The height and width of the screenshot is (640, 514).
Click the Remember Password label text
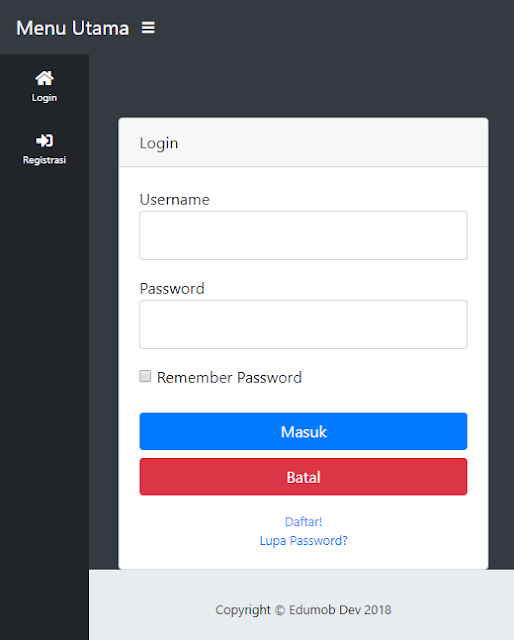point(229,378)
